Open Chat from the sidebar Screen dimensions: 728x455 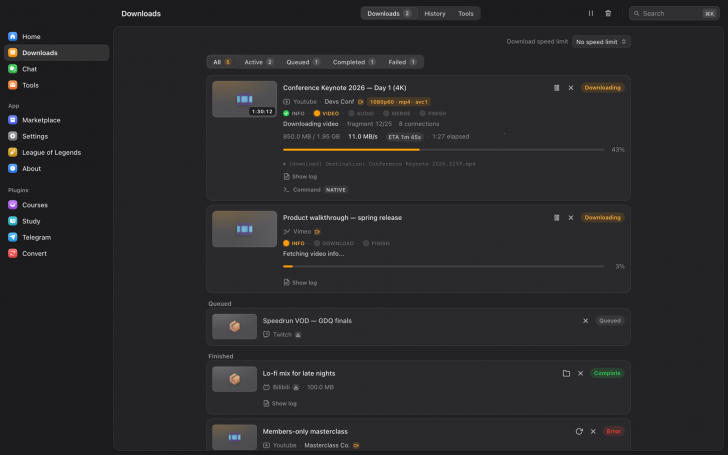[57, 69]
